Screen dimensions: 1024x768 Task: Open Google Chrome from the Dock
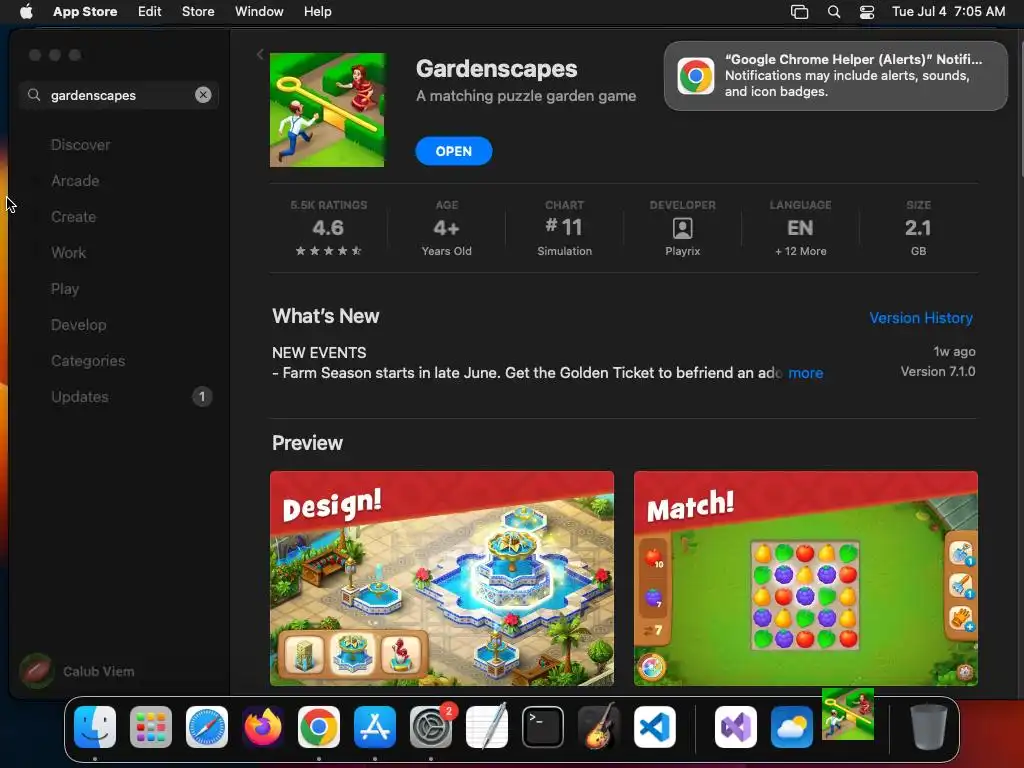319,727
